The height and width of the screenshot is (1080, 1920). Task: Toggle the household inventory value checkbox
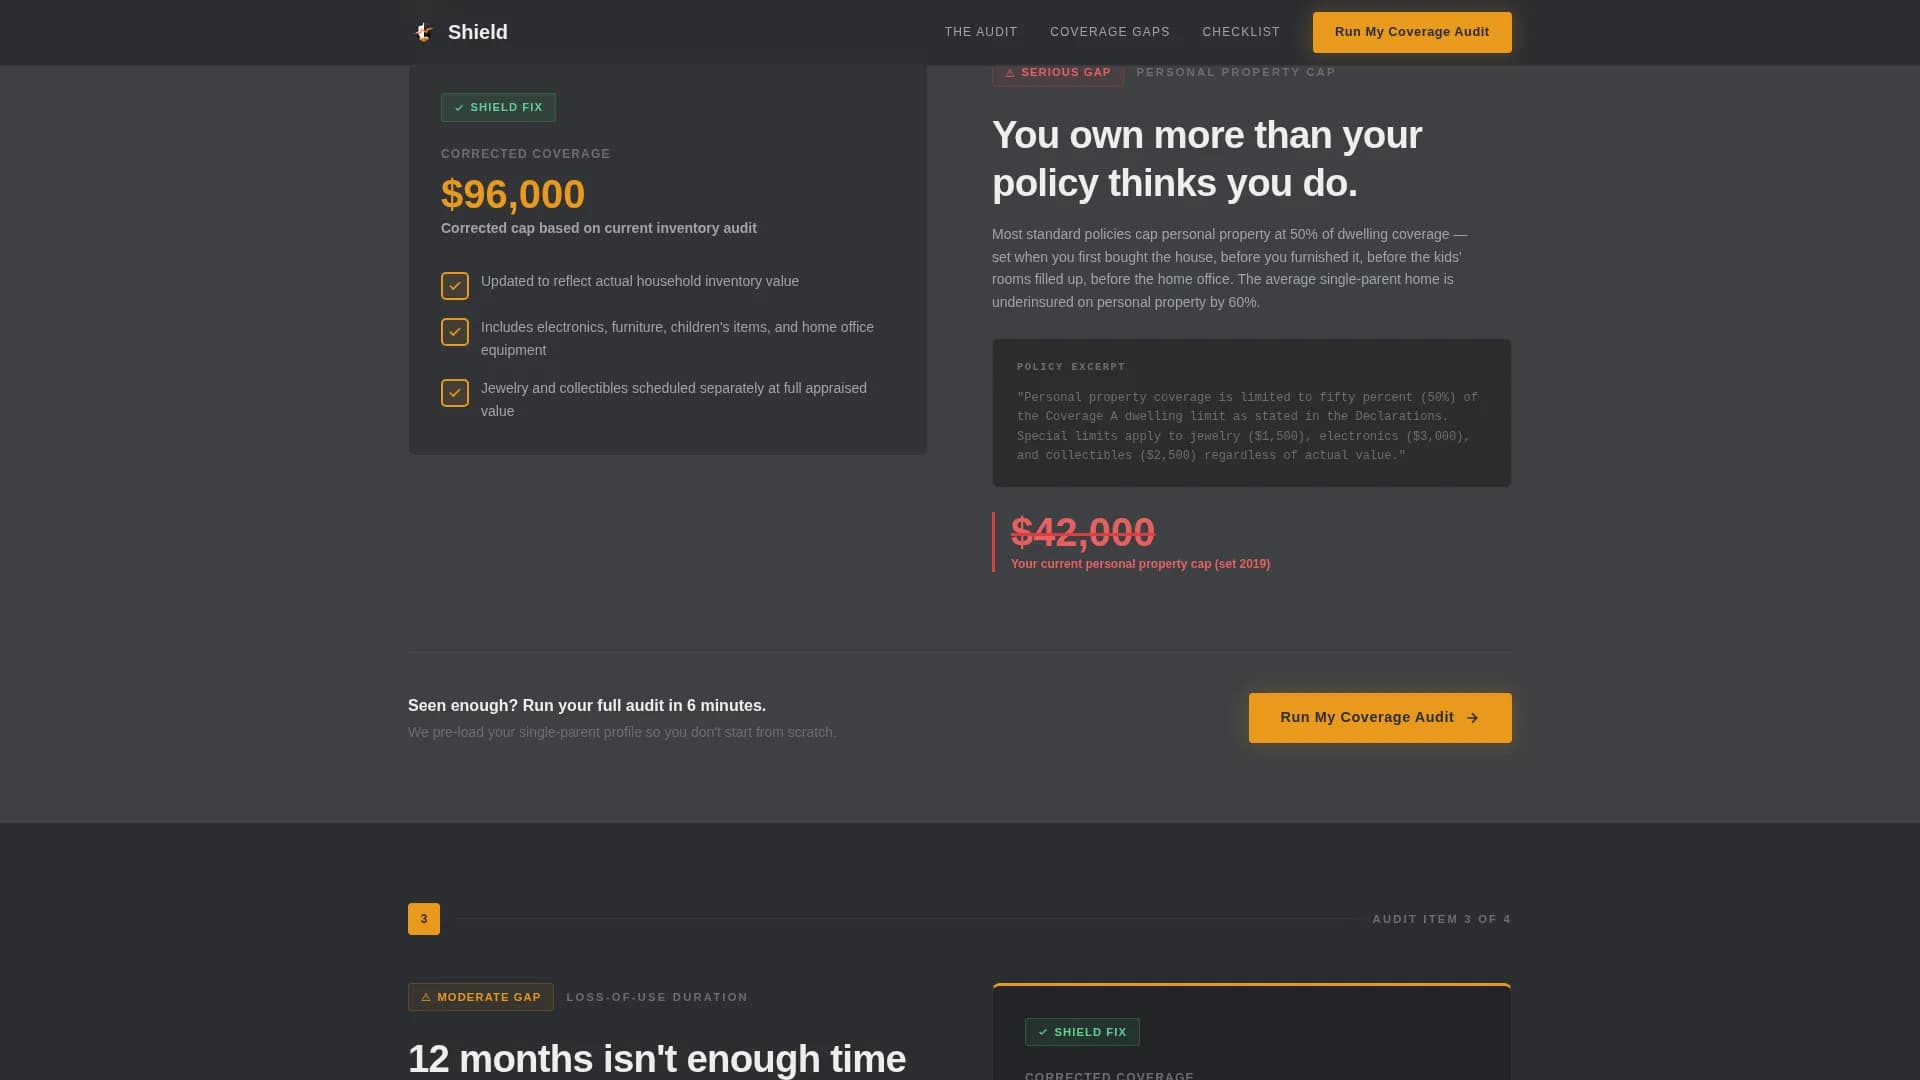[455, 286]
